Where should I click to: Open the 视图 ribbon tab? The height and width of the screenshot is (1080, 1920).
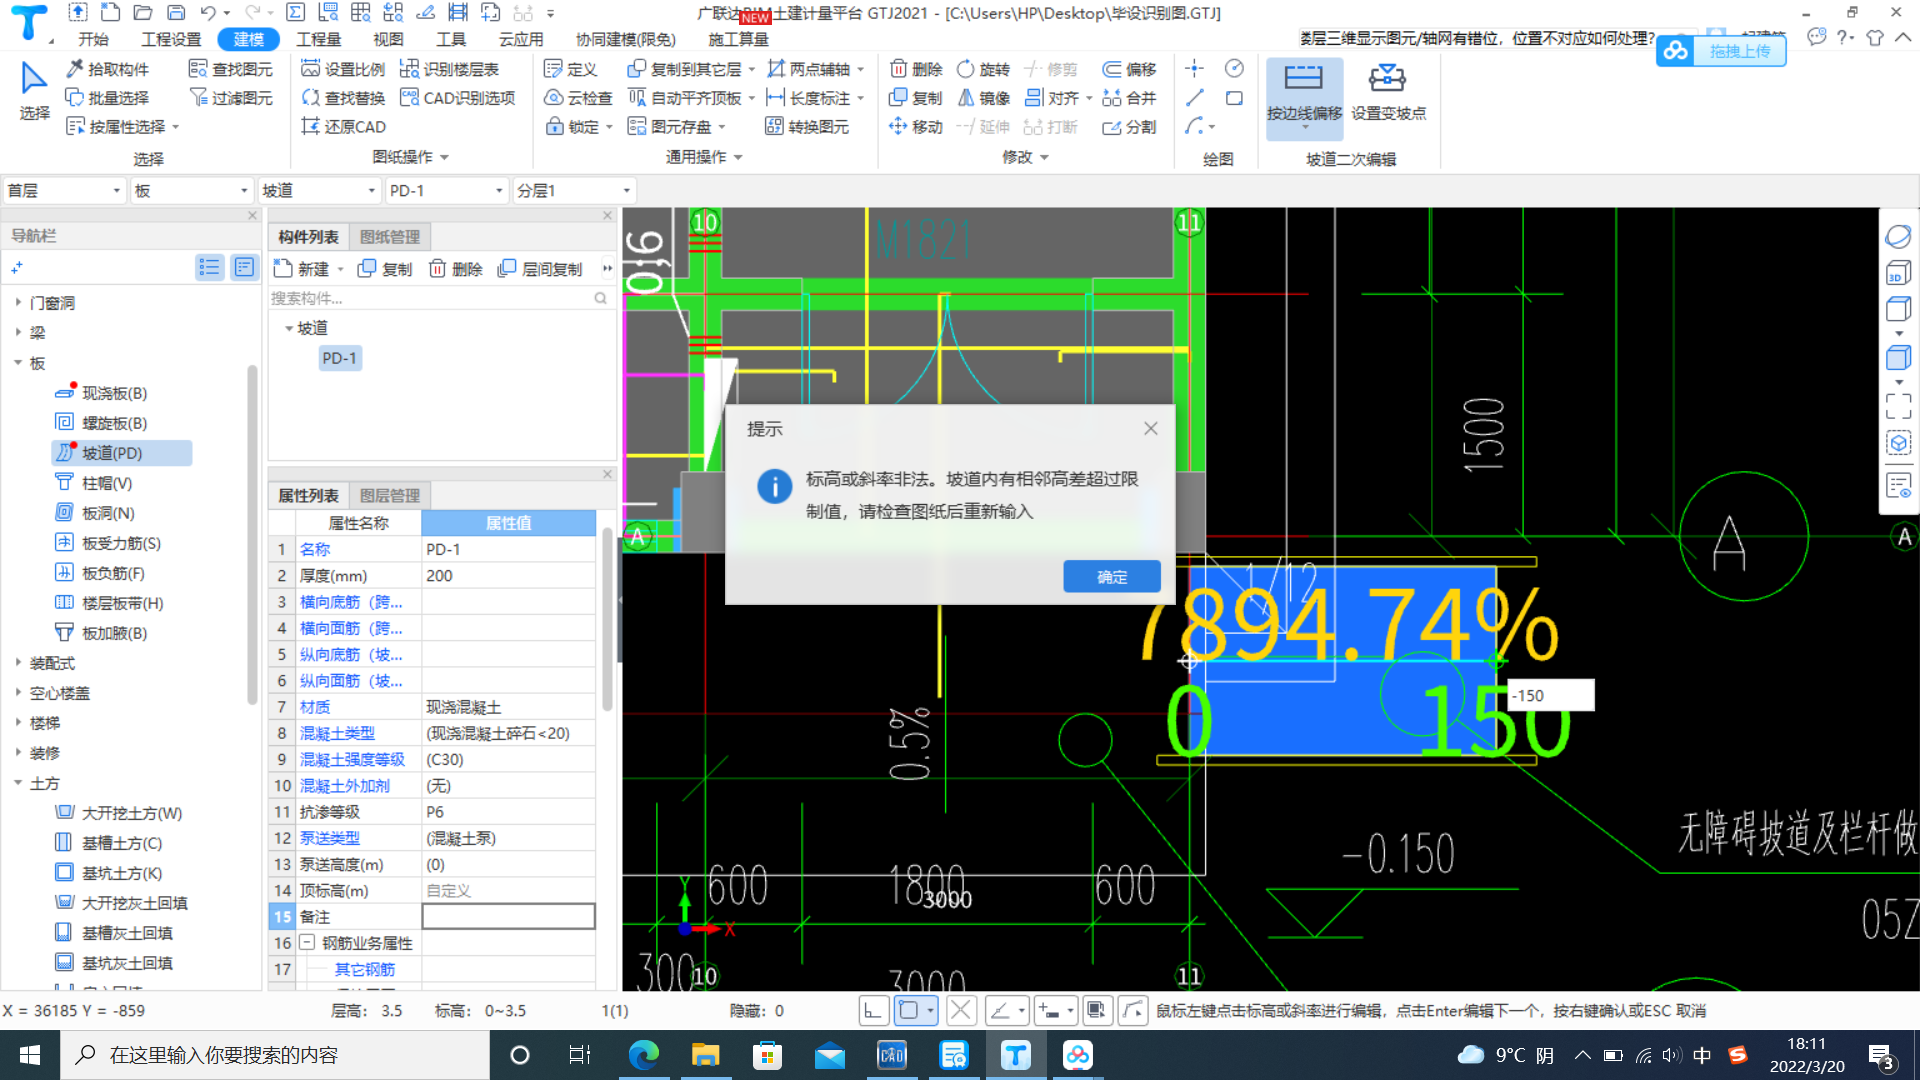pyautogui.click(x=388, y=39)
